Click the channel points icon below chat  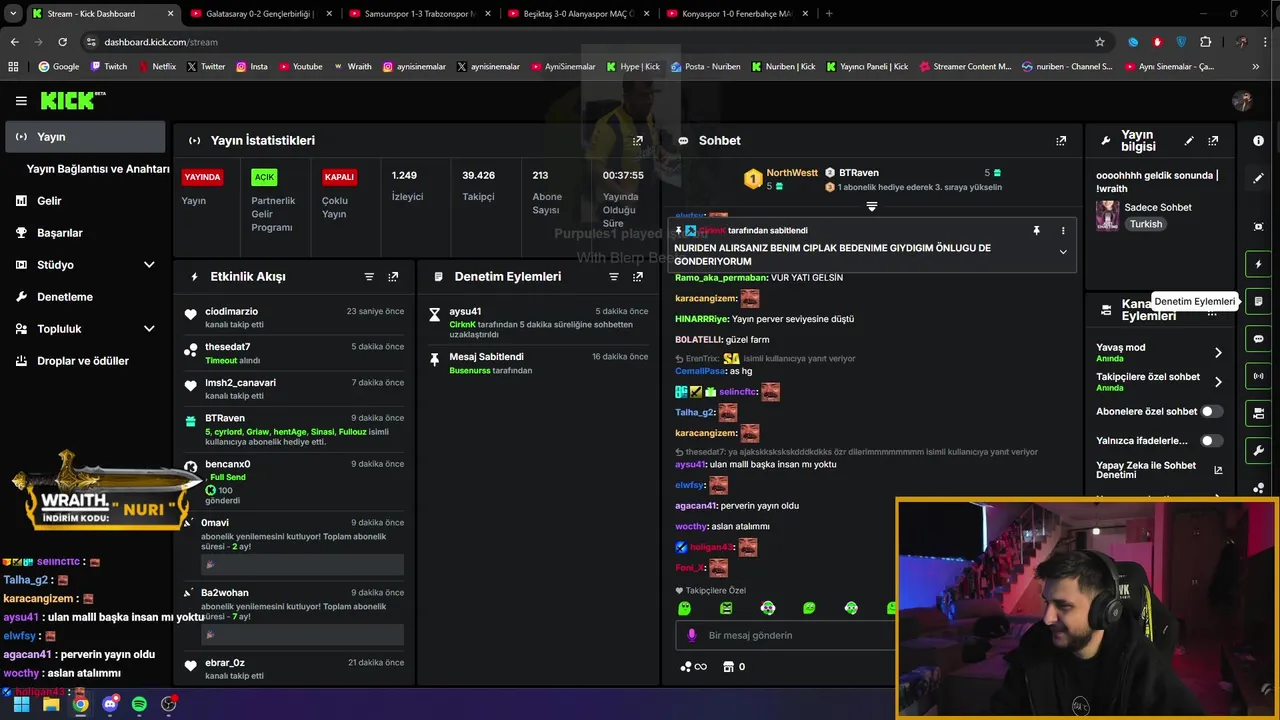click(x=685, y=667)
